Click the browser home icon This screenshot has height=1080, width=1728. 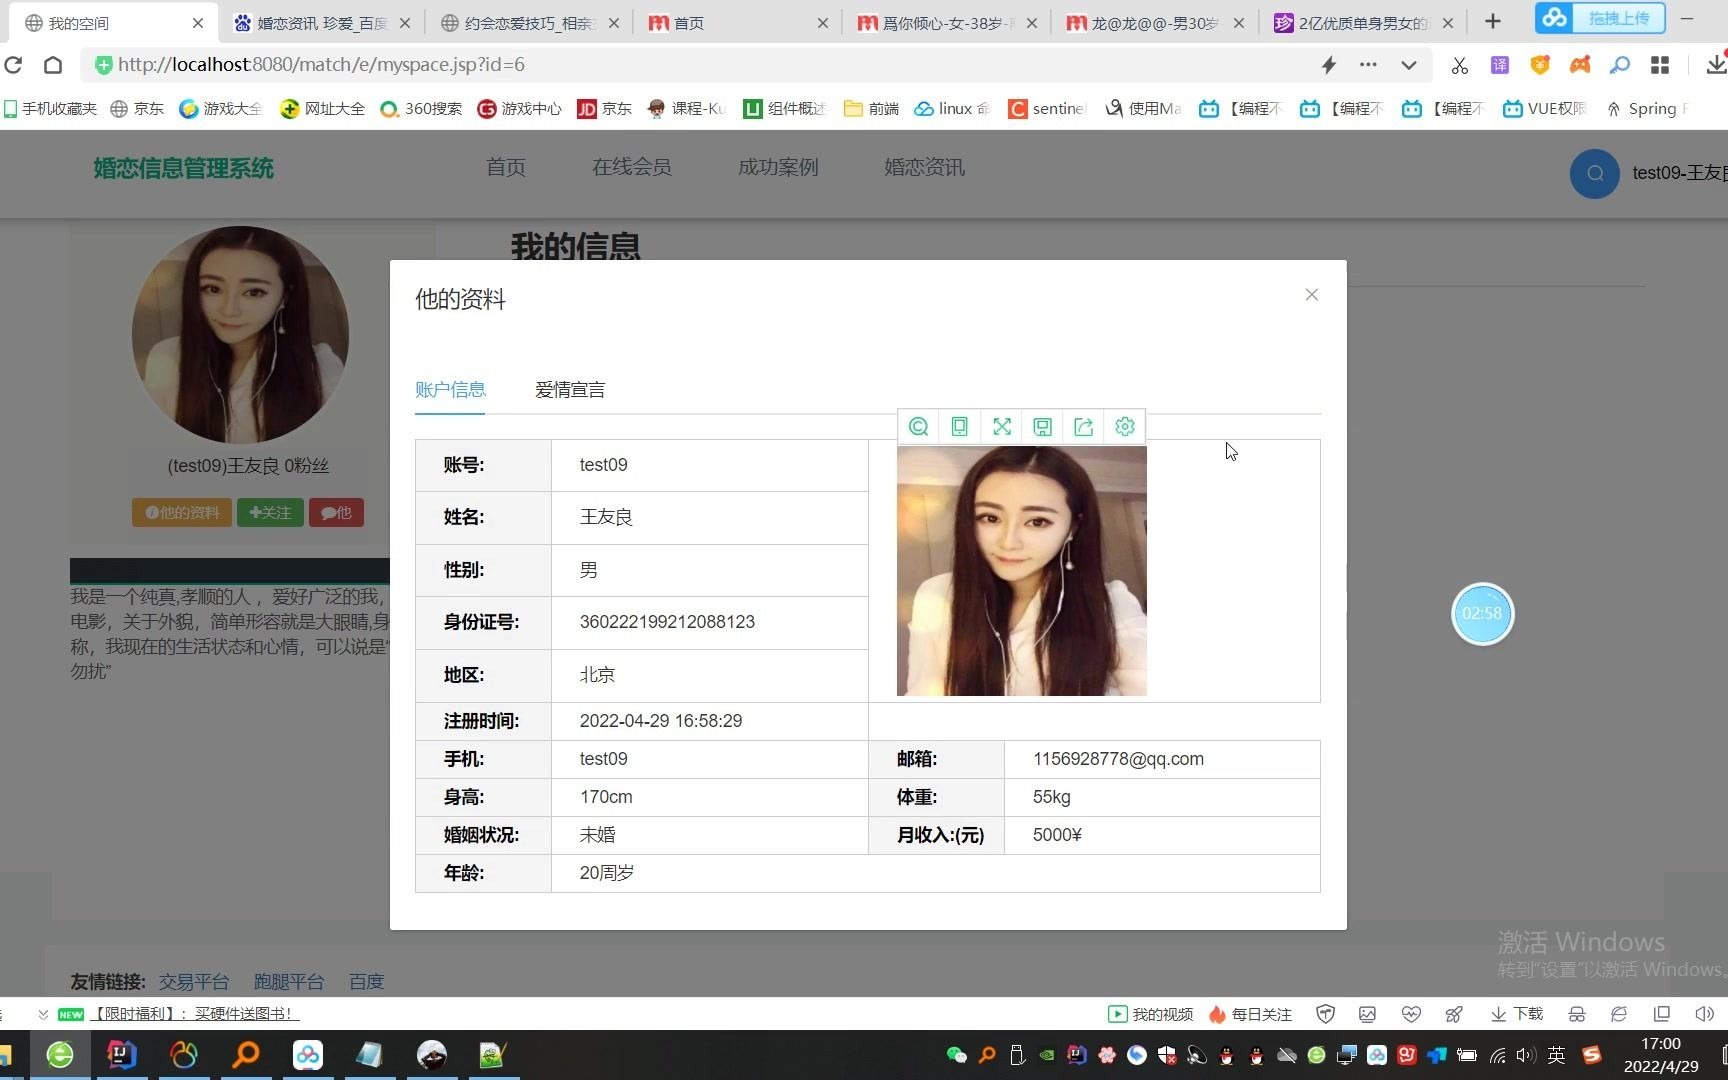click(53, 65)
